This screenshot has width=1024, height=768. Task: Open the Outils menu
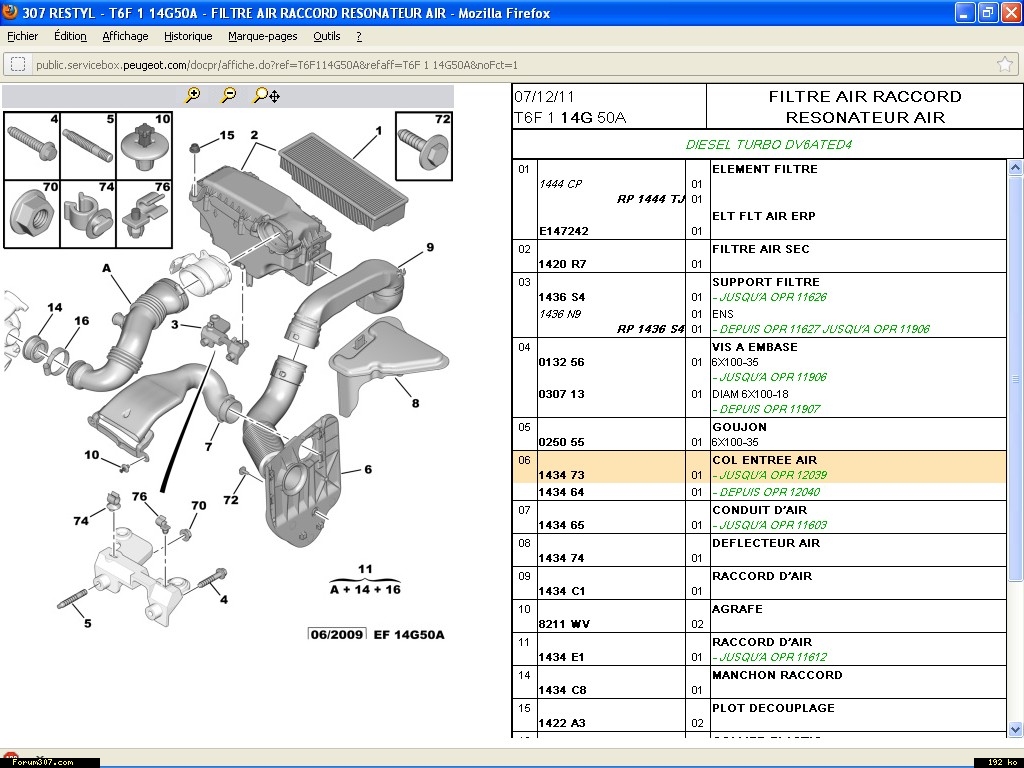(326, 36)
